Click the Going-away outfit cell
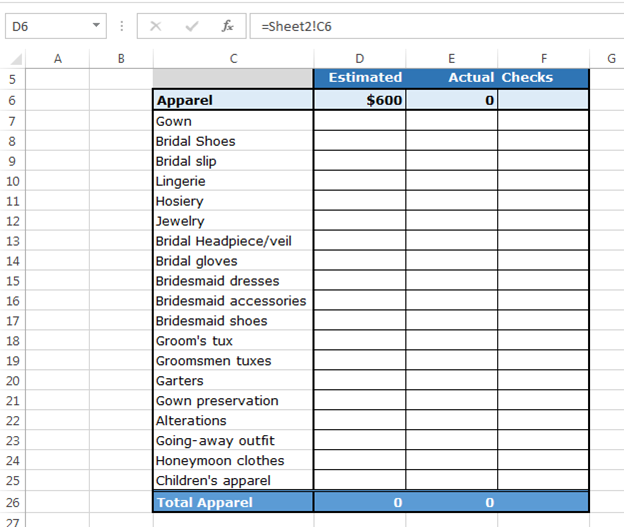Viewport: 624px width, 527px height. pos(233,441)
